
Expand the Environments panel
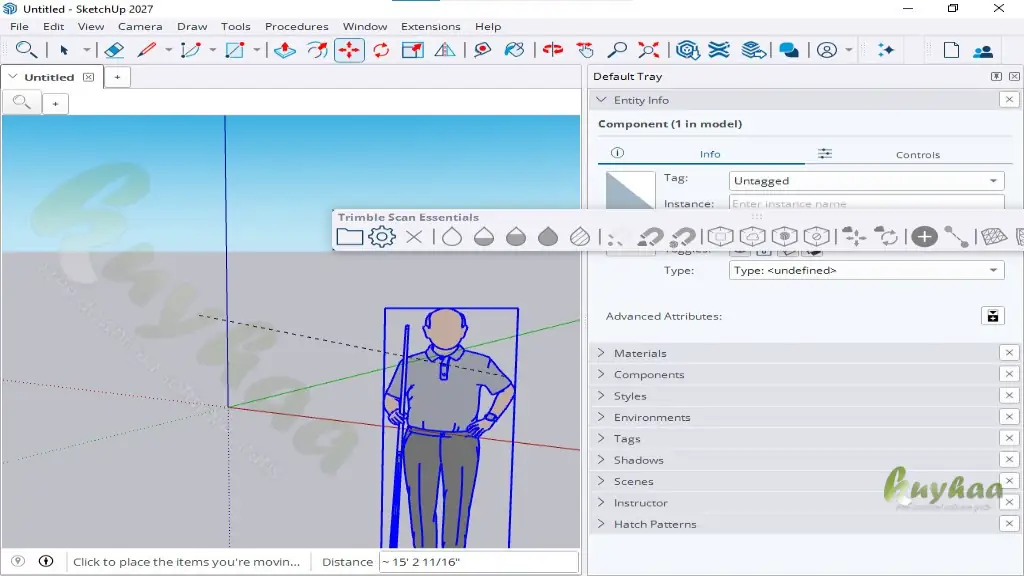(601, 417)
